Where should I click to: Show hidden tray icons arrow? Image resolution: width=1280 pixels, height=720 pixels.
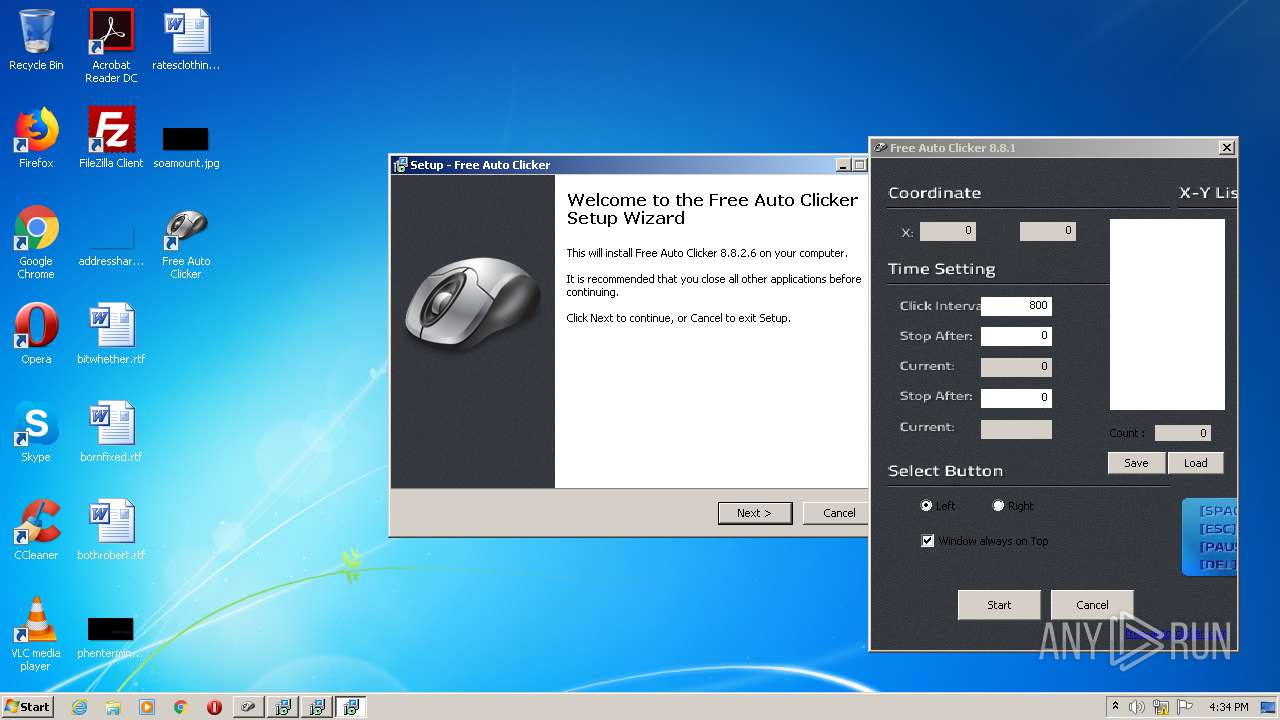[x=1116, y=707]
